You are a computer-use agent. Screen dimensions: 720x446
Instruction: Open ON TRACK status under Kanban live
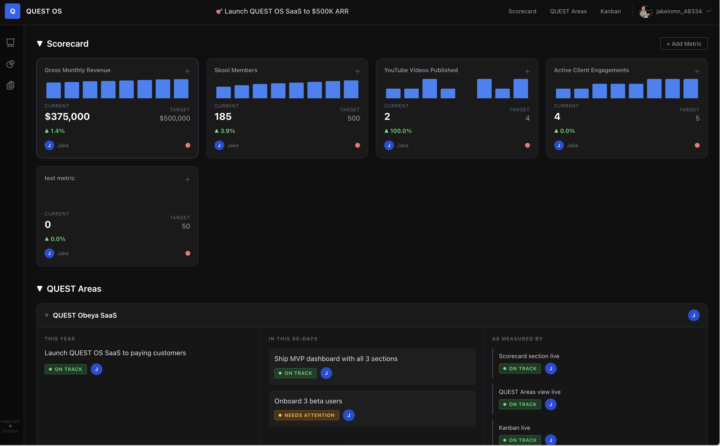(x=520, y=440)
